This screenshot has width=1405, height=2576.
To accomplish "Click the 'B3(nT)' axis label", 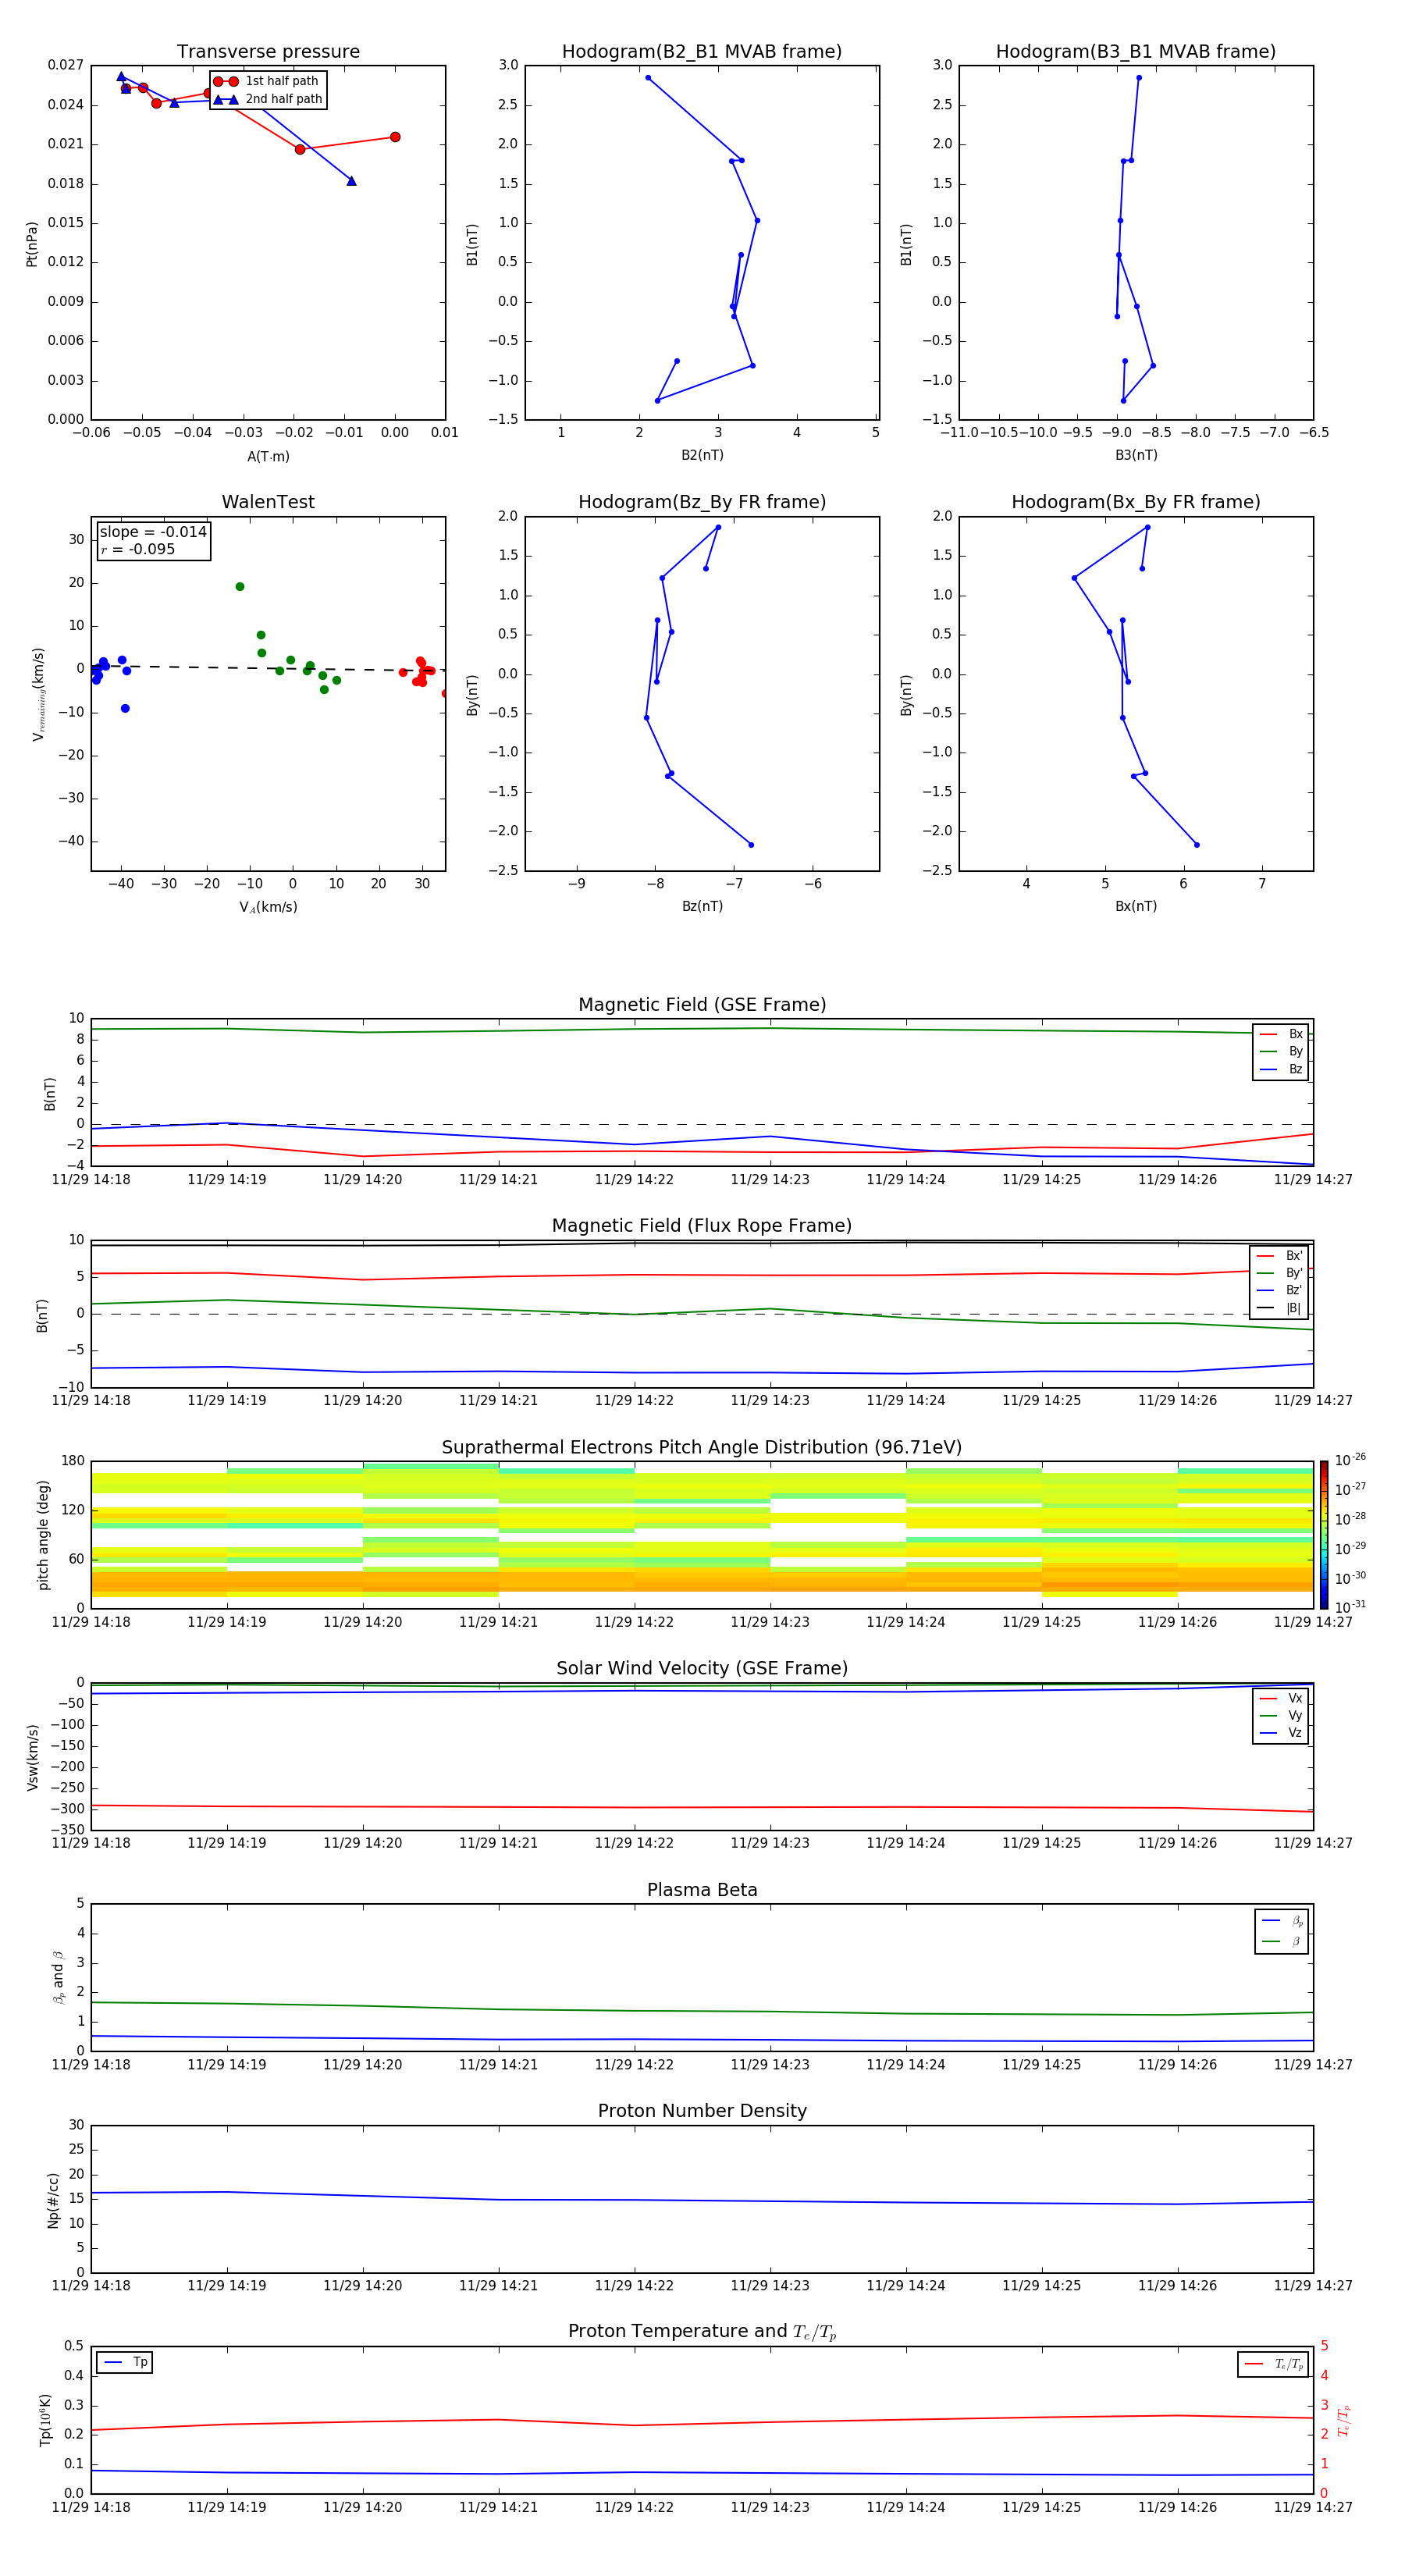I will (1136, 455).
